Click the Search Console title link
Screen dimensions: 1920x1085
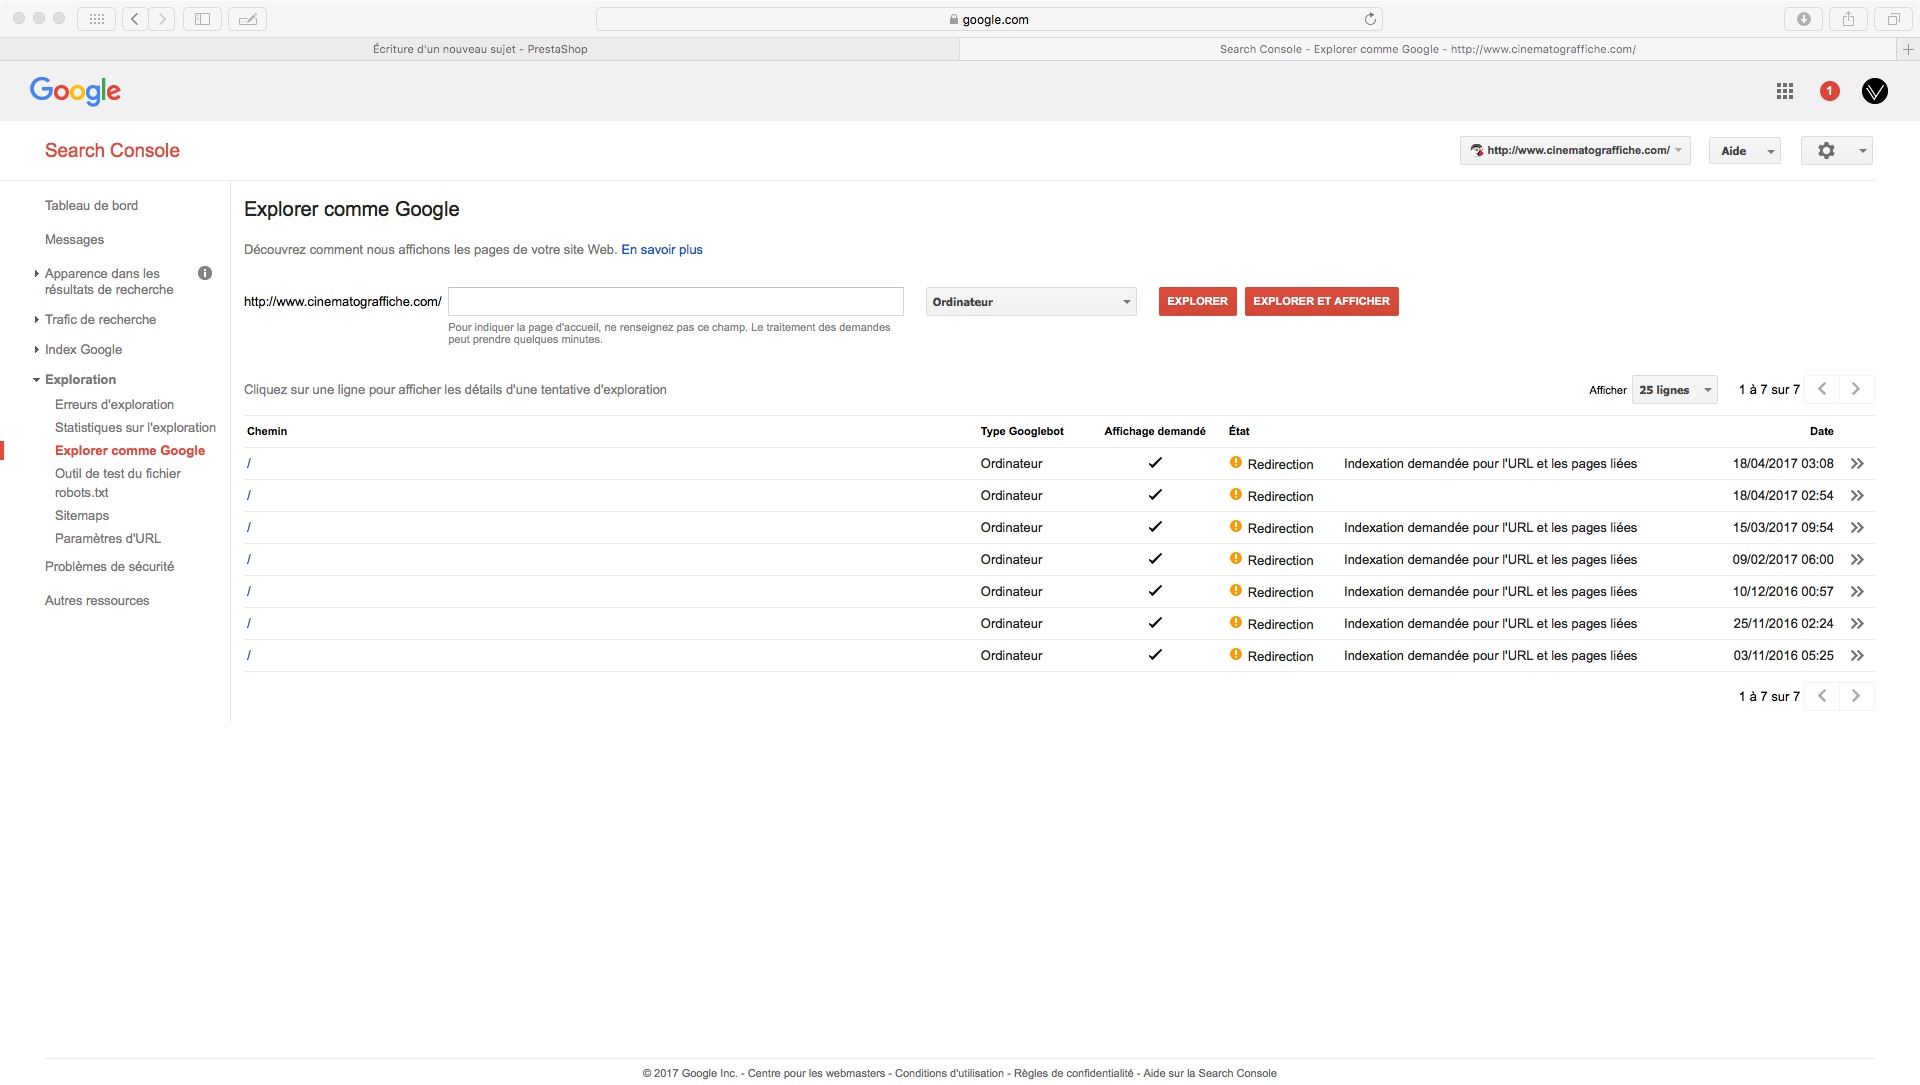[112, 151]
